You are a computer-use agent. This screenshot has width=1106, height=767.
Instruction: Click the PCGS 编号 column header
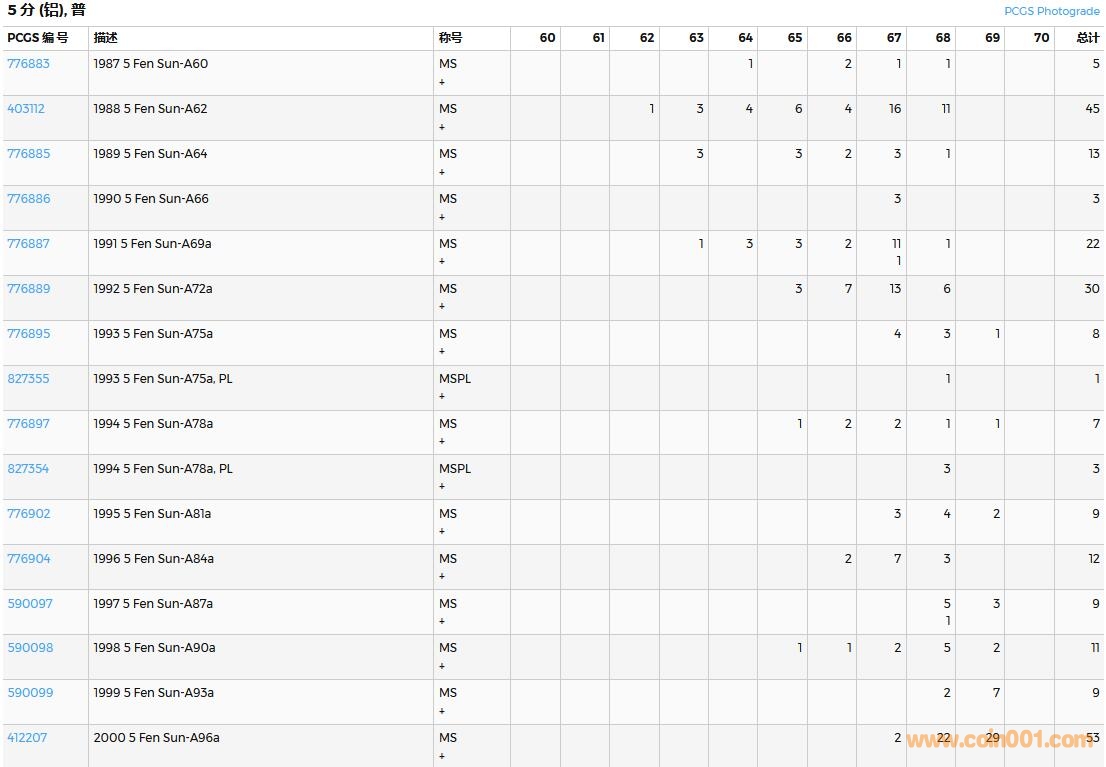[38, 38]
